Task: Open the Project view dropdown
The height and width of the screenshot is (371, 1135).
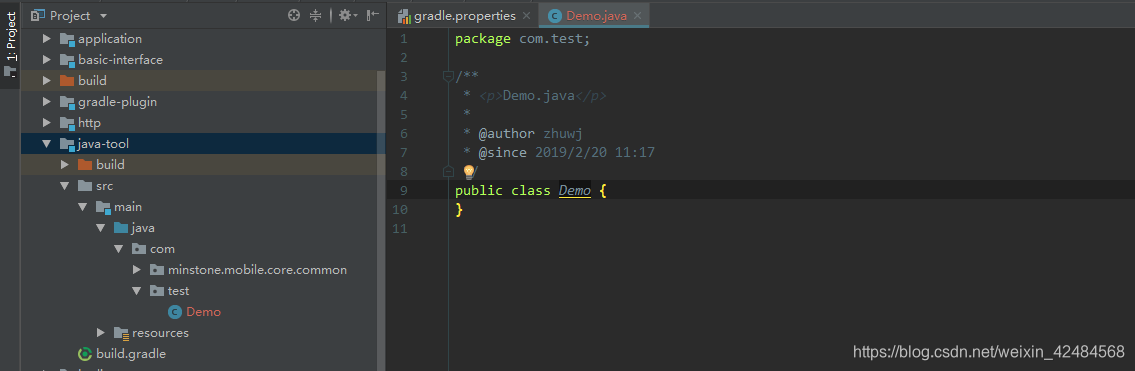Action: 103,15
